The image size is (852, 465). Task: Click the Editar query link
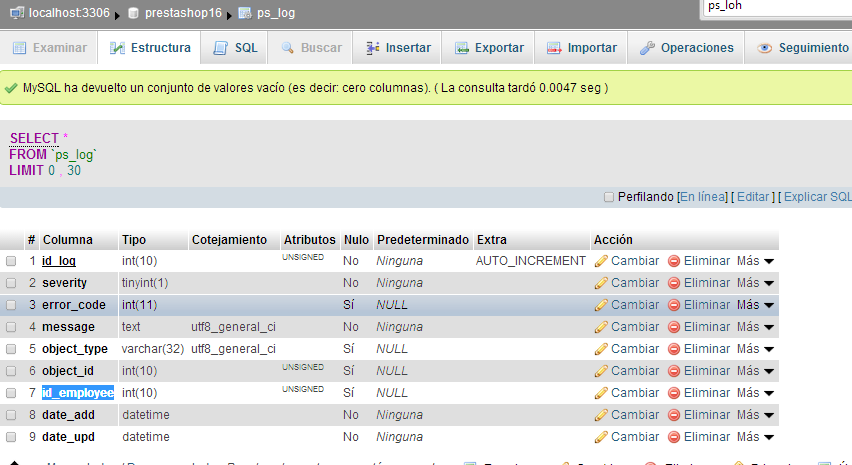(753, 197)
